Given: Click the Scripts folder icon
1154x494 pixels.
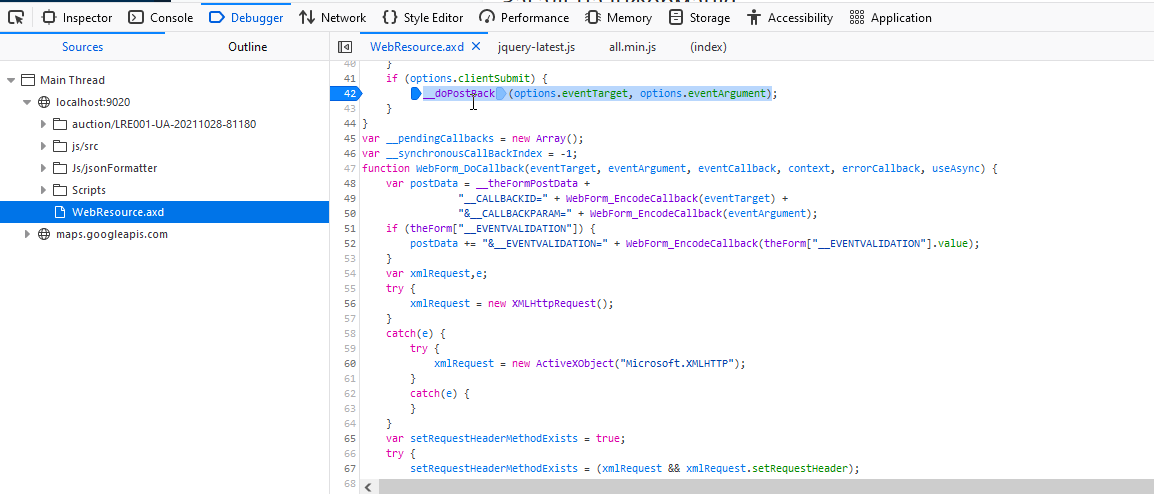Looking at the screenshot, I should click(60, 191).
